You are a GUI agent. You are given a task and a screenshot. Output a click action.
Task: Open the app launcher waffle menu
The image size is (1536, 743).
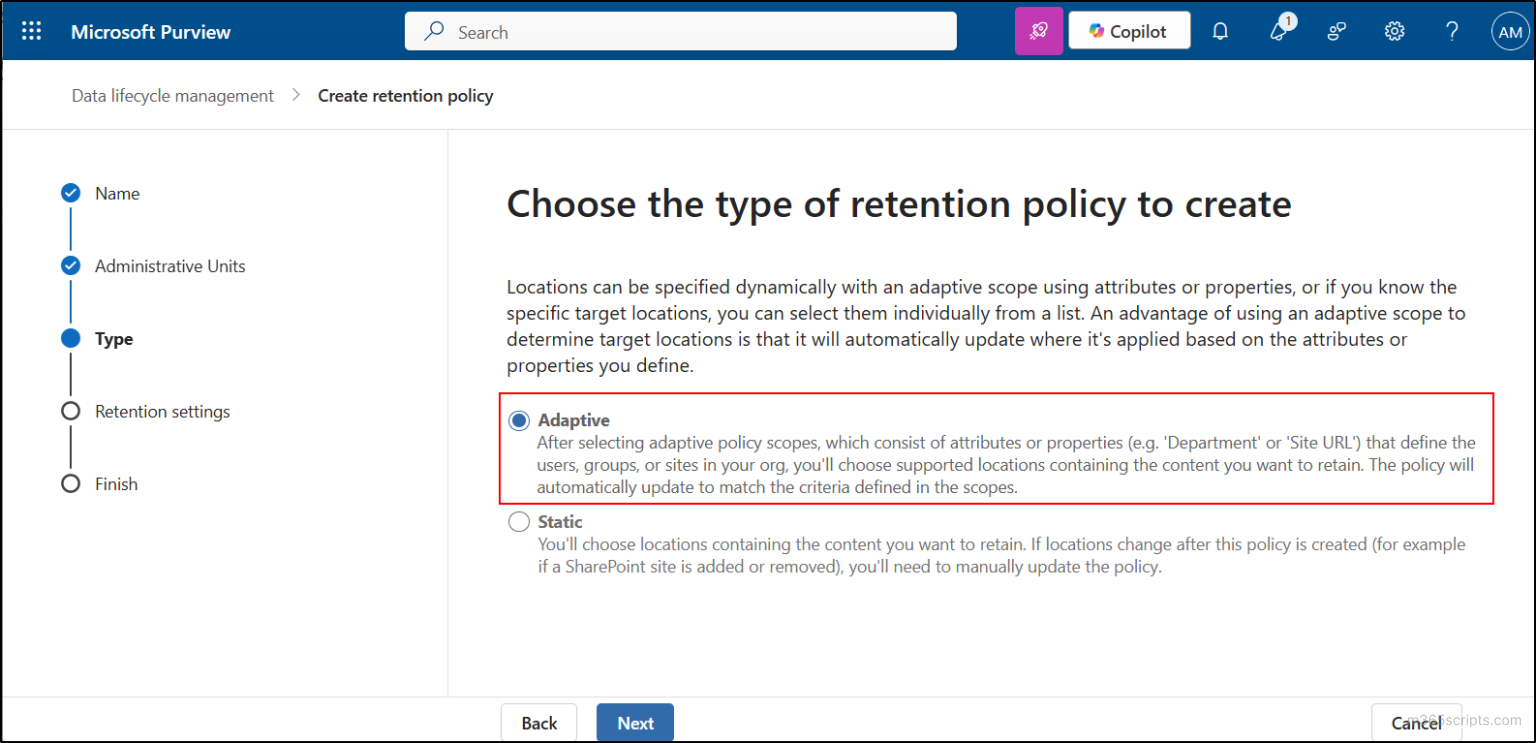pyautogui.click(x=32, y=32)
